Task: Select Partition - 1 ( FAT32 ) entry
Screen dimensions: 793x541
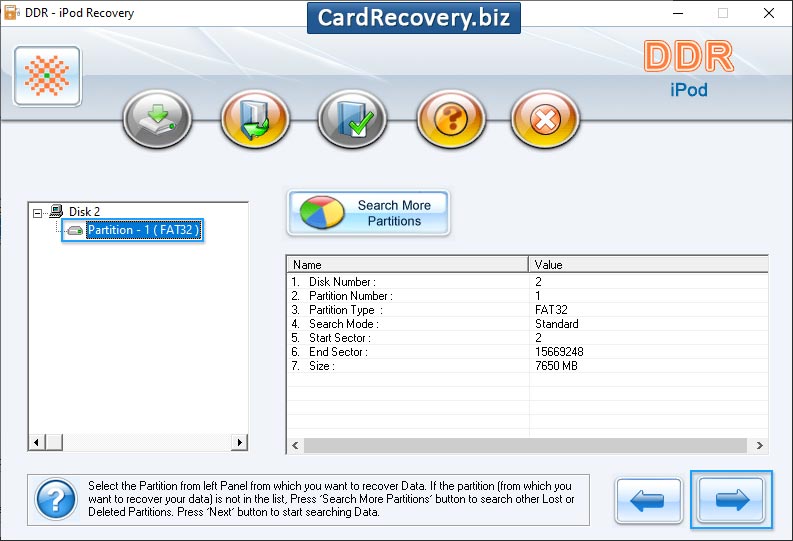Action: click(x=144, y=230)
